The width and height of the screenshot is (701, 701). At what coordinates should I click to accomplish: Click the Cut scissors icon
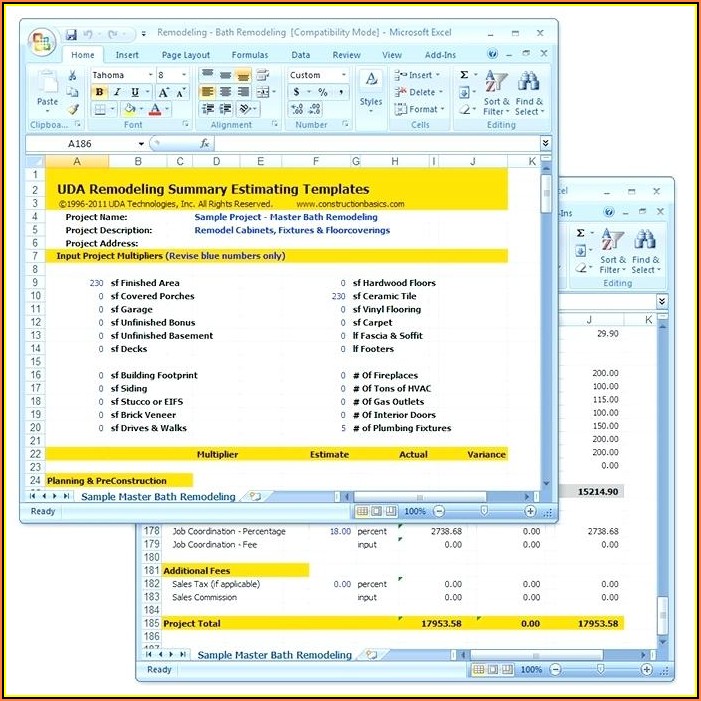click(x=72, y=75)
